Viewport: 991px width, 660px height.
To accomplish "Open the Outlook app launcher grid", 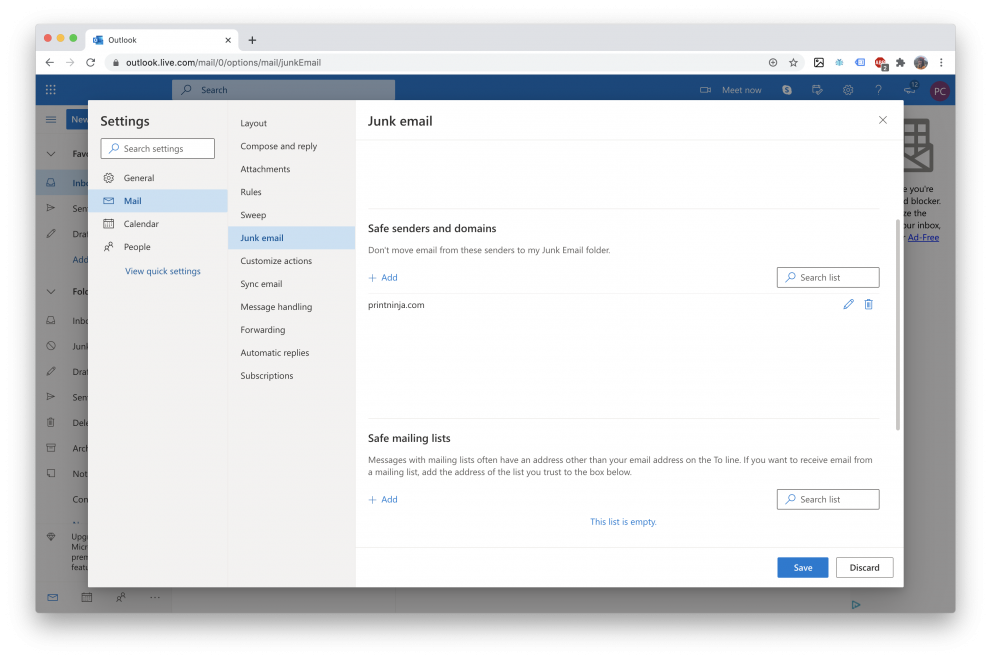I will pos(51,90).
